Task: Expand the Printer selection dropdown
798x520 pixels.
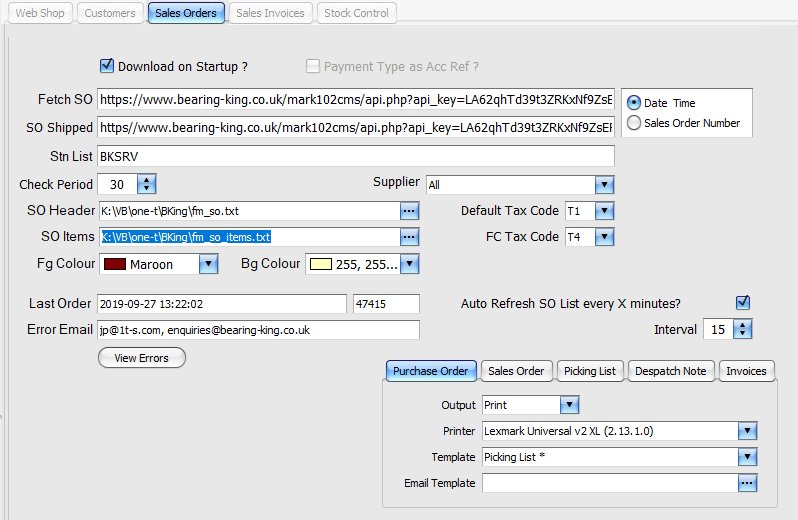Action: point(747,430)
